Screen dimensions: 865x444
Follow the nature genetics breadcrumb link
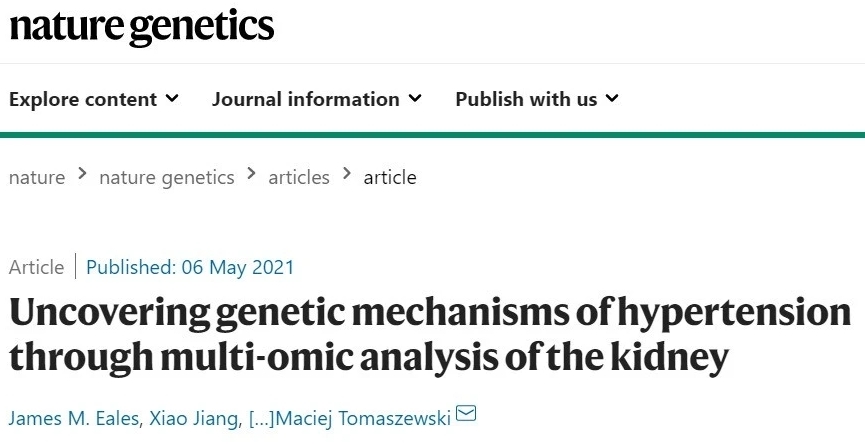point(167,178)
